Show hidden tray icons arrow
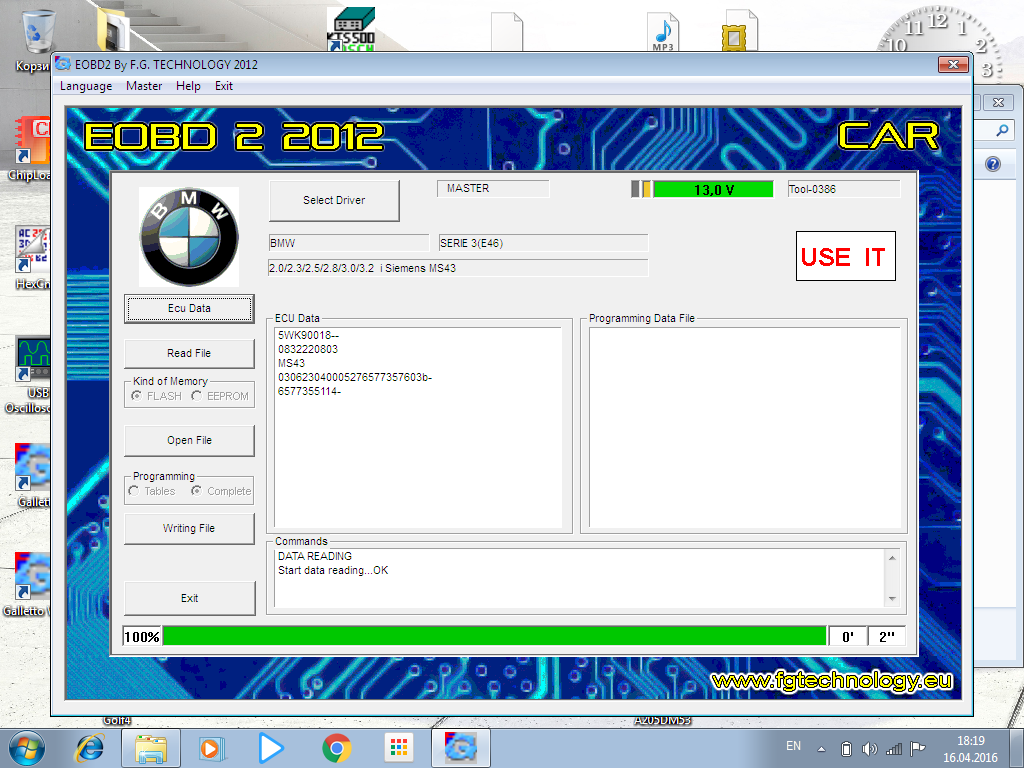 (822, 749)
